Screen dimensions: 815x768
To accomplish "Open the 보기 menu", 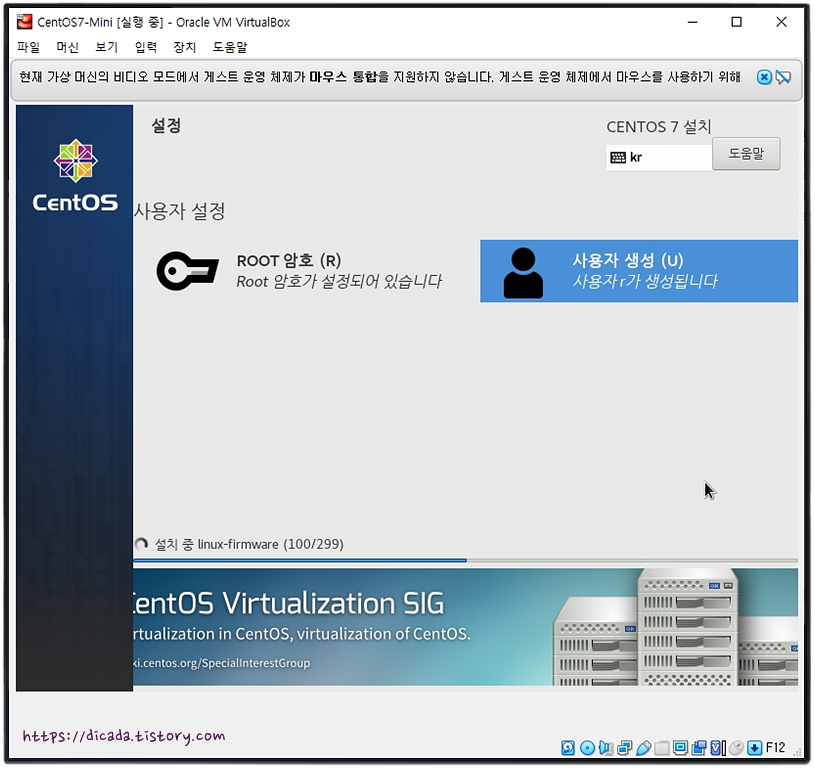I will (107, 47).
